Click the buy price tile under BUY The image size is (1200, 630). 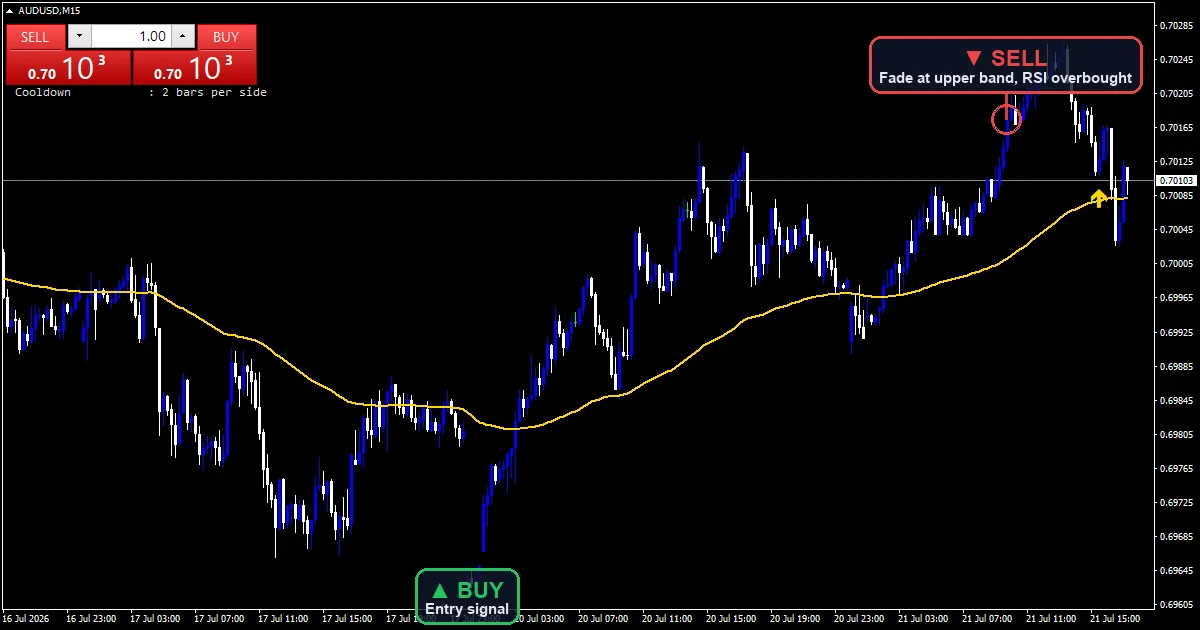(x=194, y=68)
